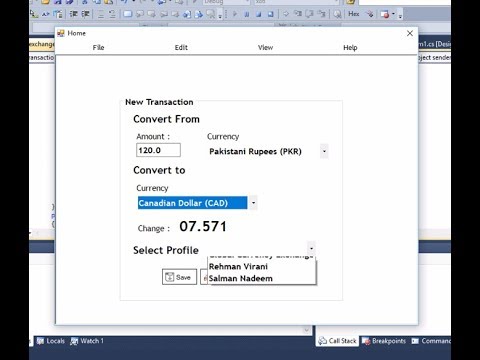480x360 pixels.
Task: Switch to Call Stack tab
Action: (x=337, y=341)
